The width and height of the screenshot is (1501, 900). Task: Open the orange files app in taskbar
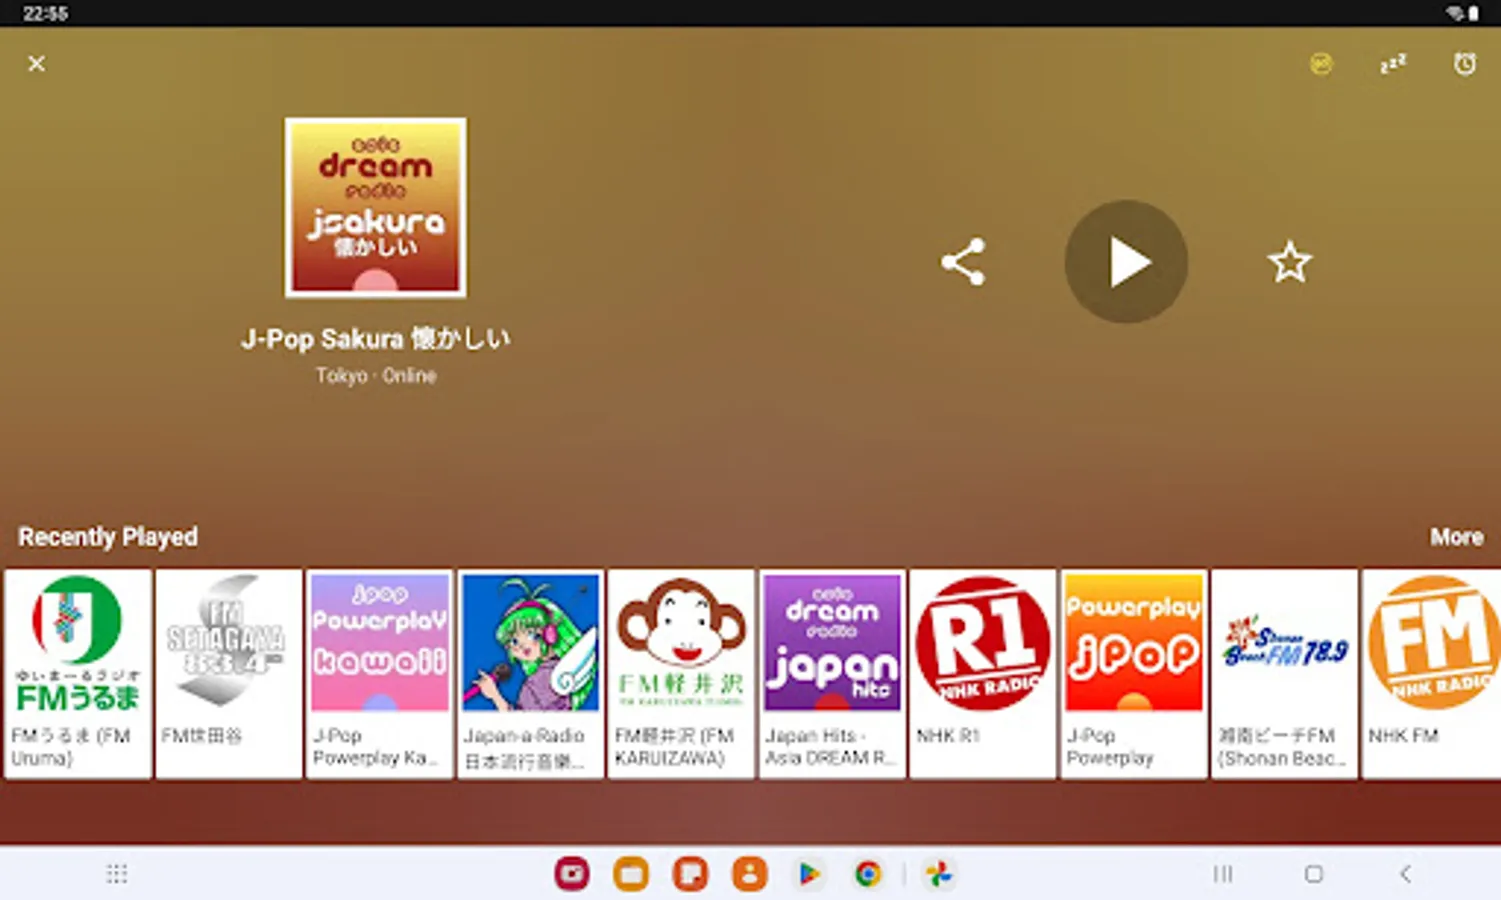tap(631, 874)
